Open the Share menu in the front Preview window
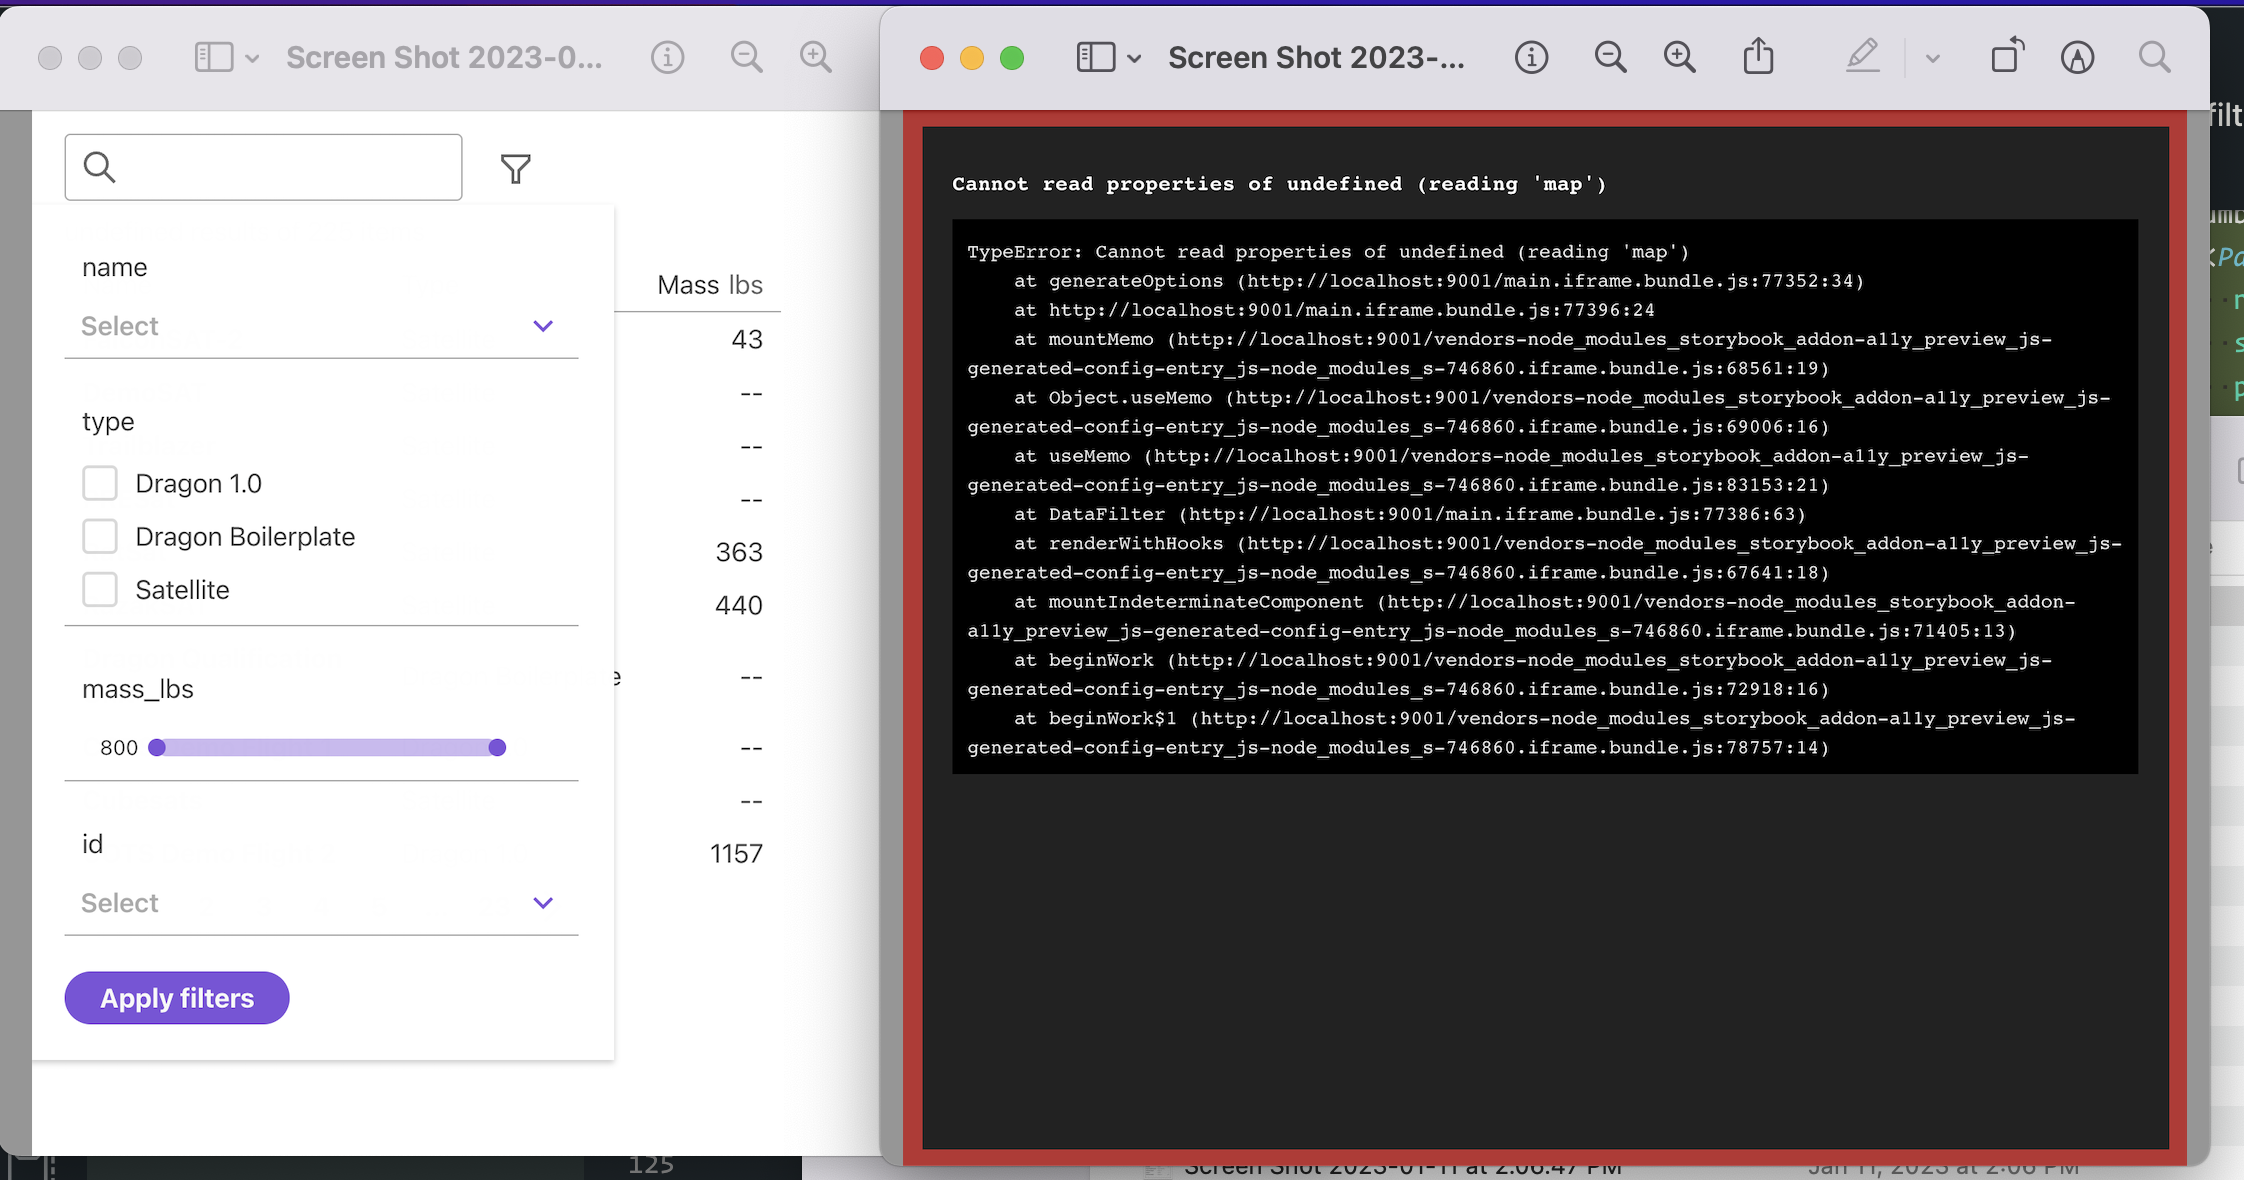Screen dimensions: 2244x1180 click(x=1758, y=57)
